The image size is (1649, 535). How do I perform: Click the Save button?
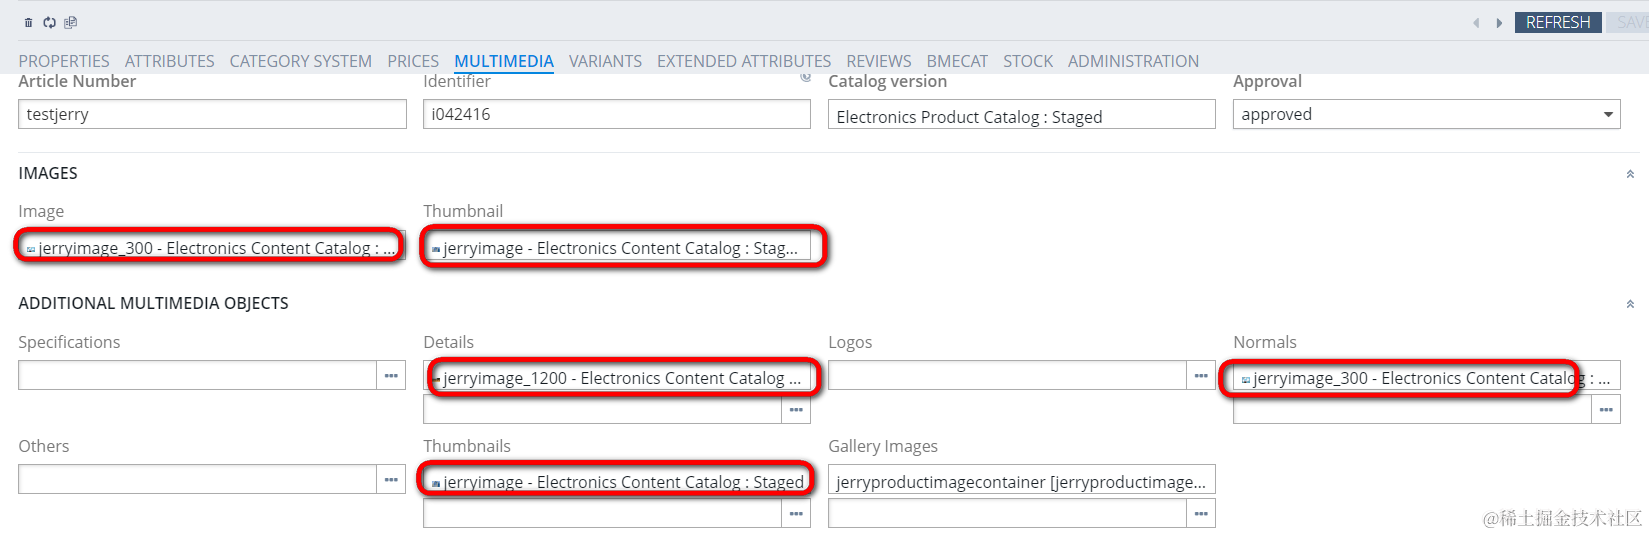pos(1630,22)
